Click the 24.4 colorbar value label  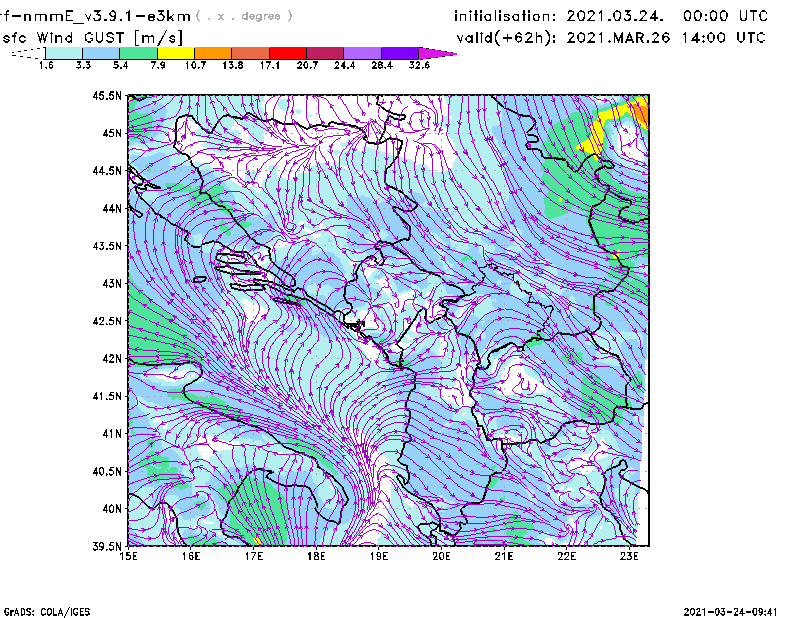coord(344,65)
